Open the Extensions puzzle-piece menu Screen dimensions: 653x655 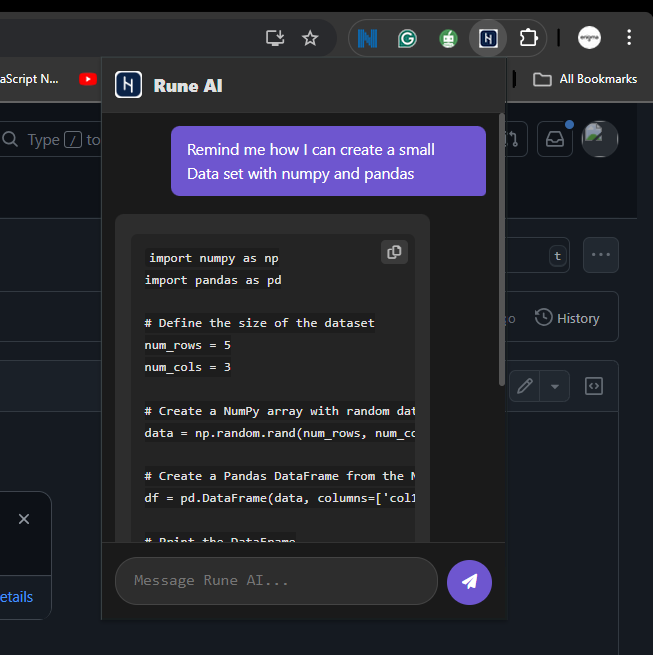tap(528, 38)
